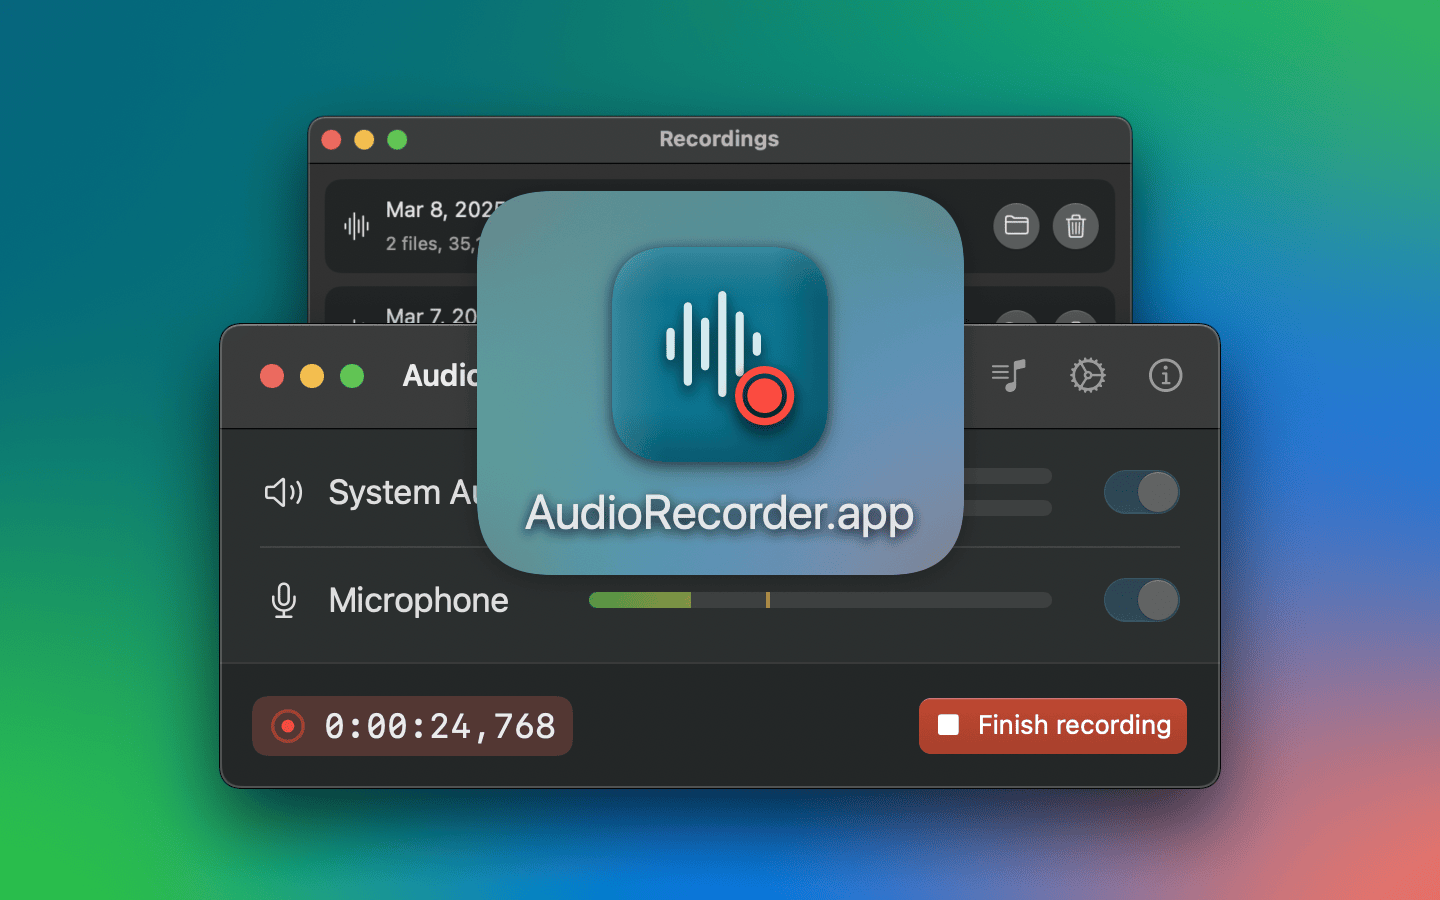Select the Mar 8 recording row text
This screenshot has height=900, width=1440.
pos(432,226)
